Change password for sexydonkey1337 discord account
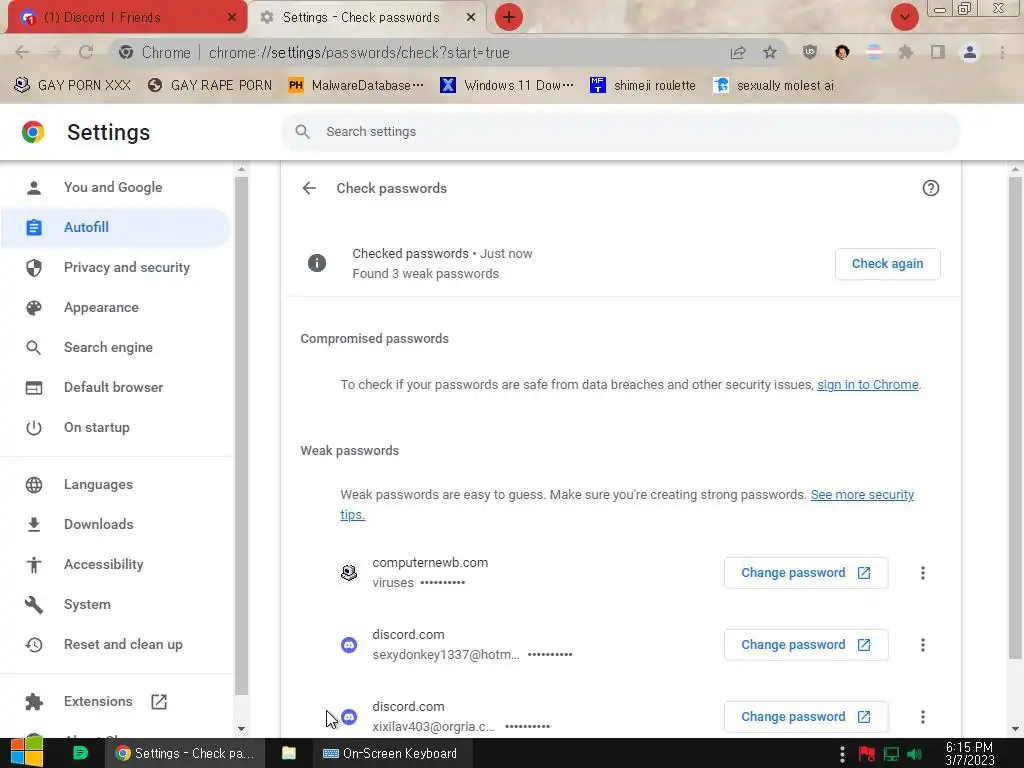Screen dimensions: 1024x768 pyautogui.click(x=806, y=645)
